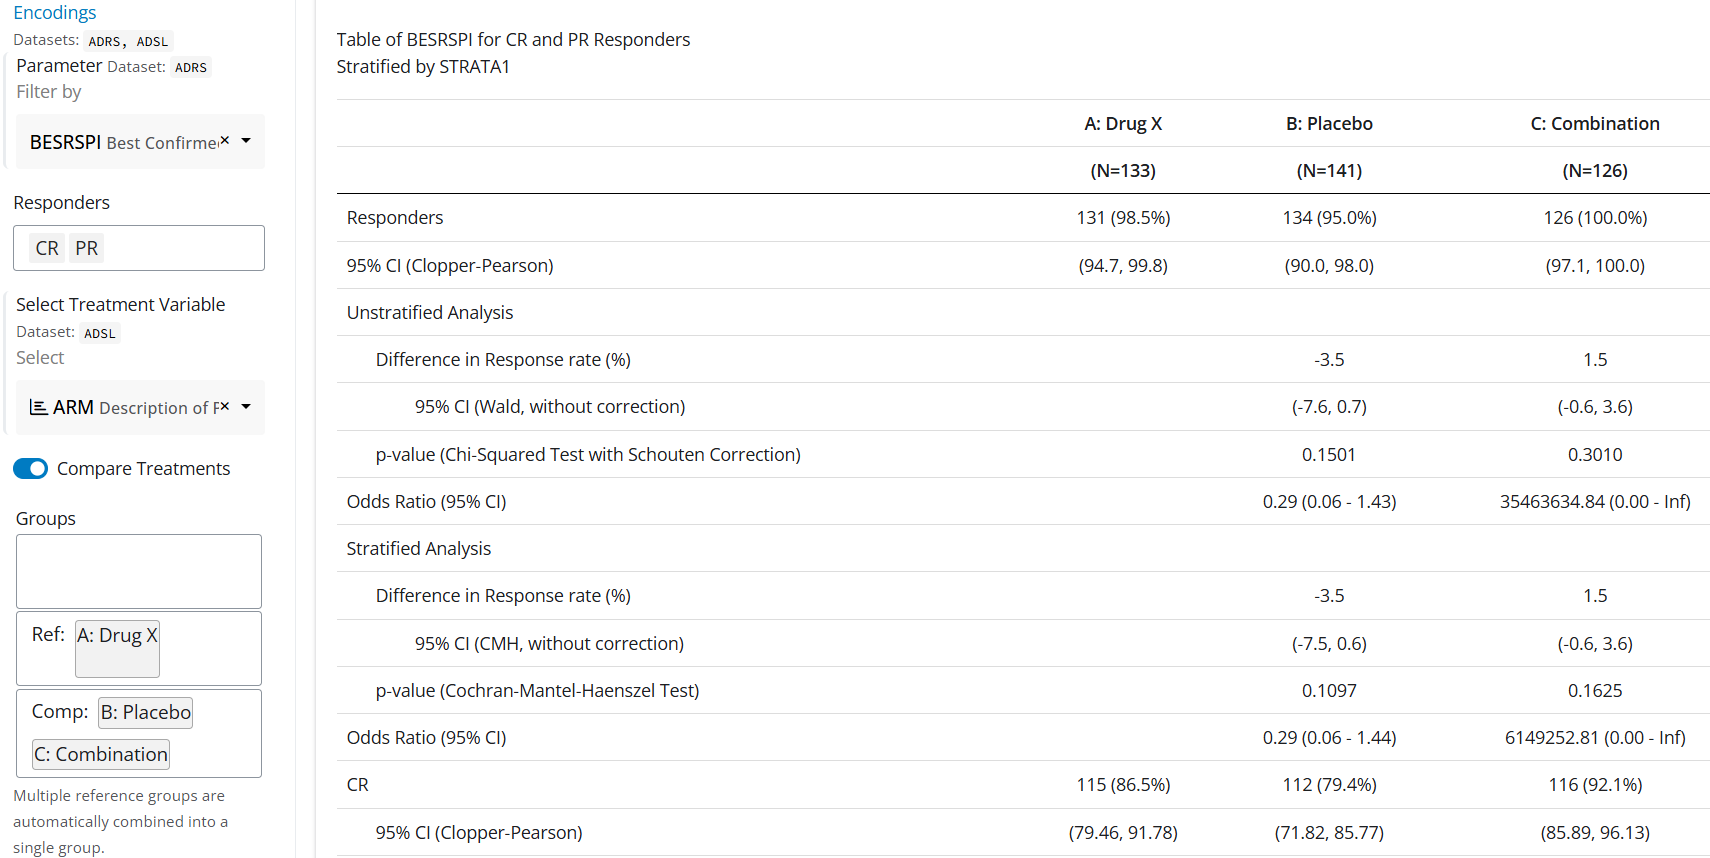Clear the ARM treatment variable selection
This screenshot has height=858, width=1710.
pyautogui.click(x=225, y=405)
